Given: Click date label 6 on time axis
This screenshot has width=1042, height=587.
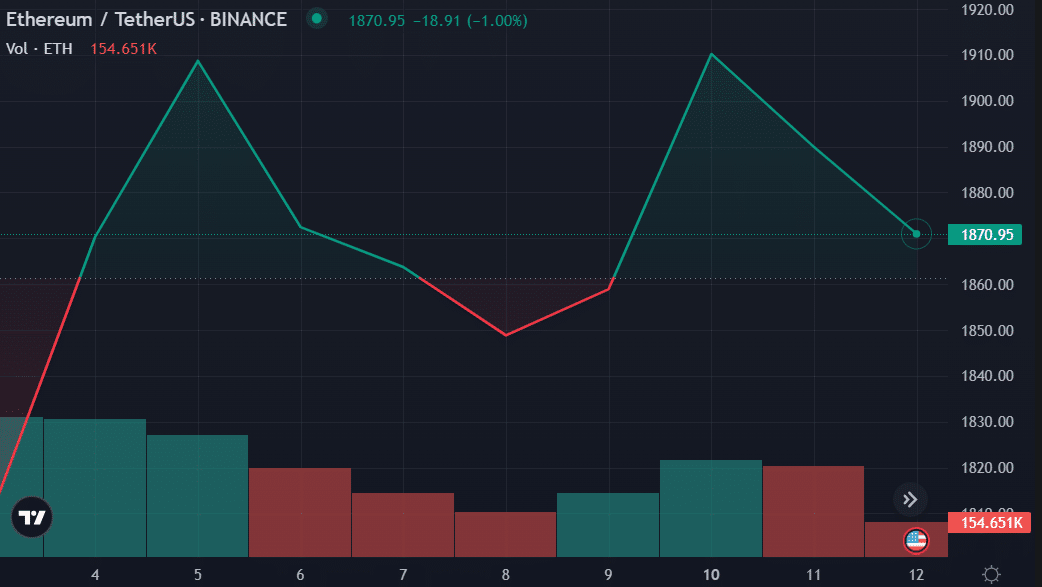Looking at the screenshot, I should point(300,575).
